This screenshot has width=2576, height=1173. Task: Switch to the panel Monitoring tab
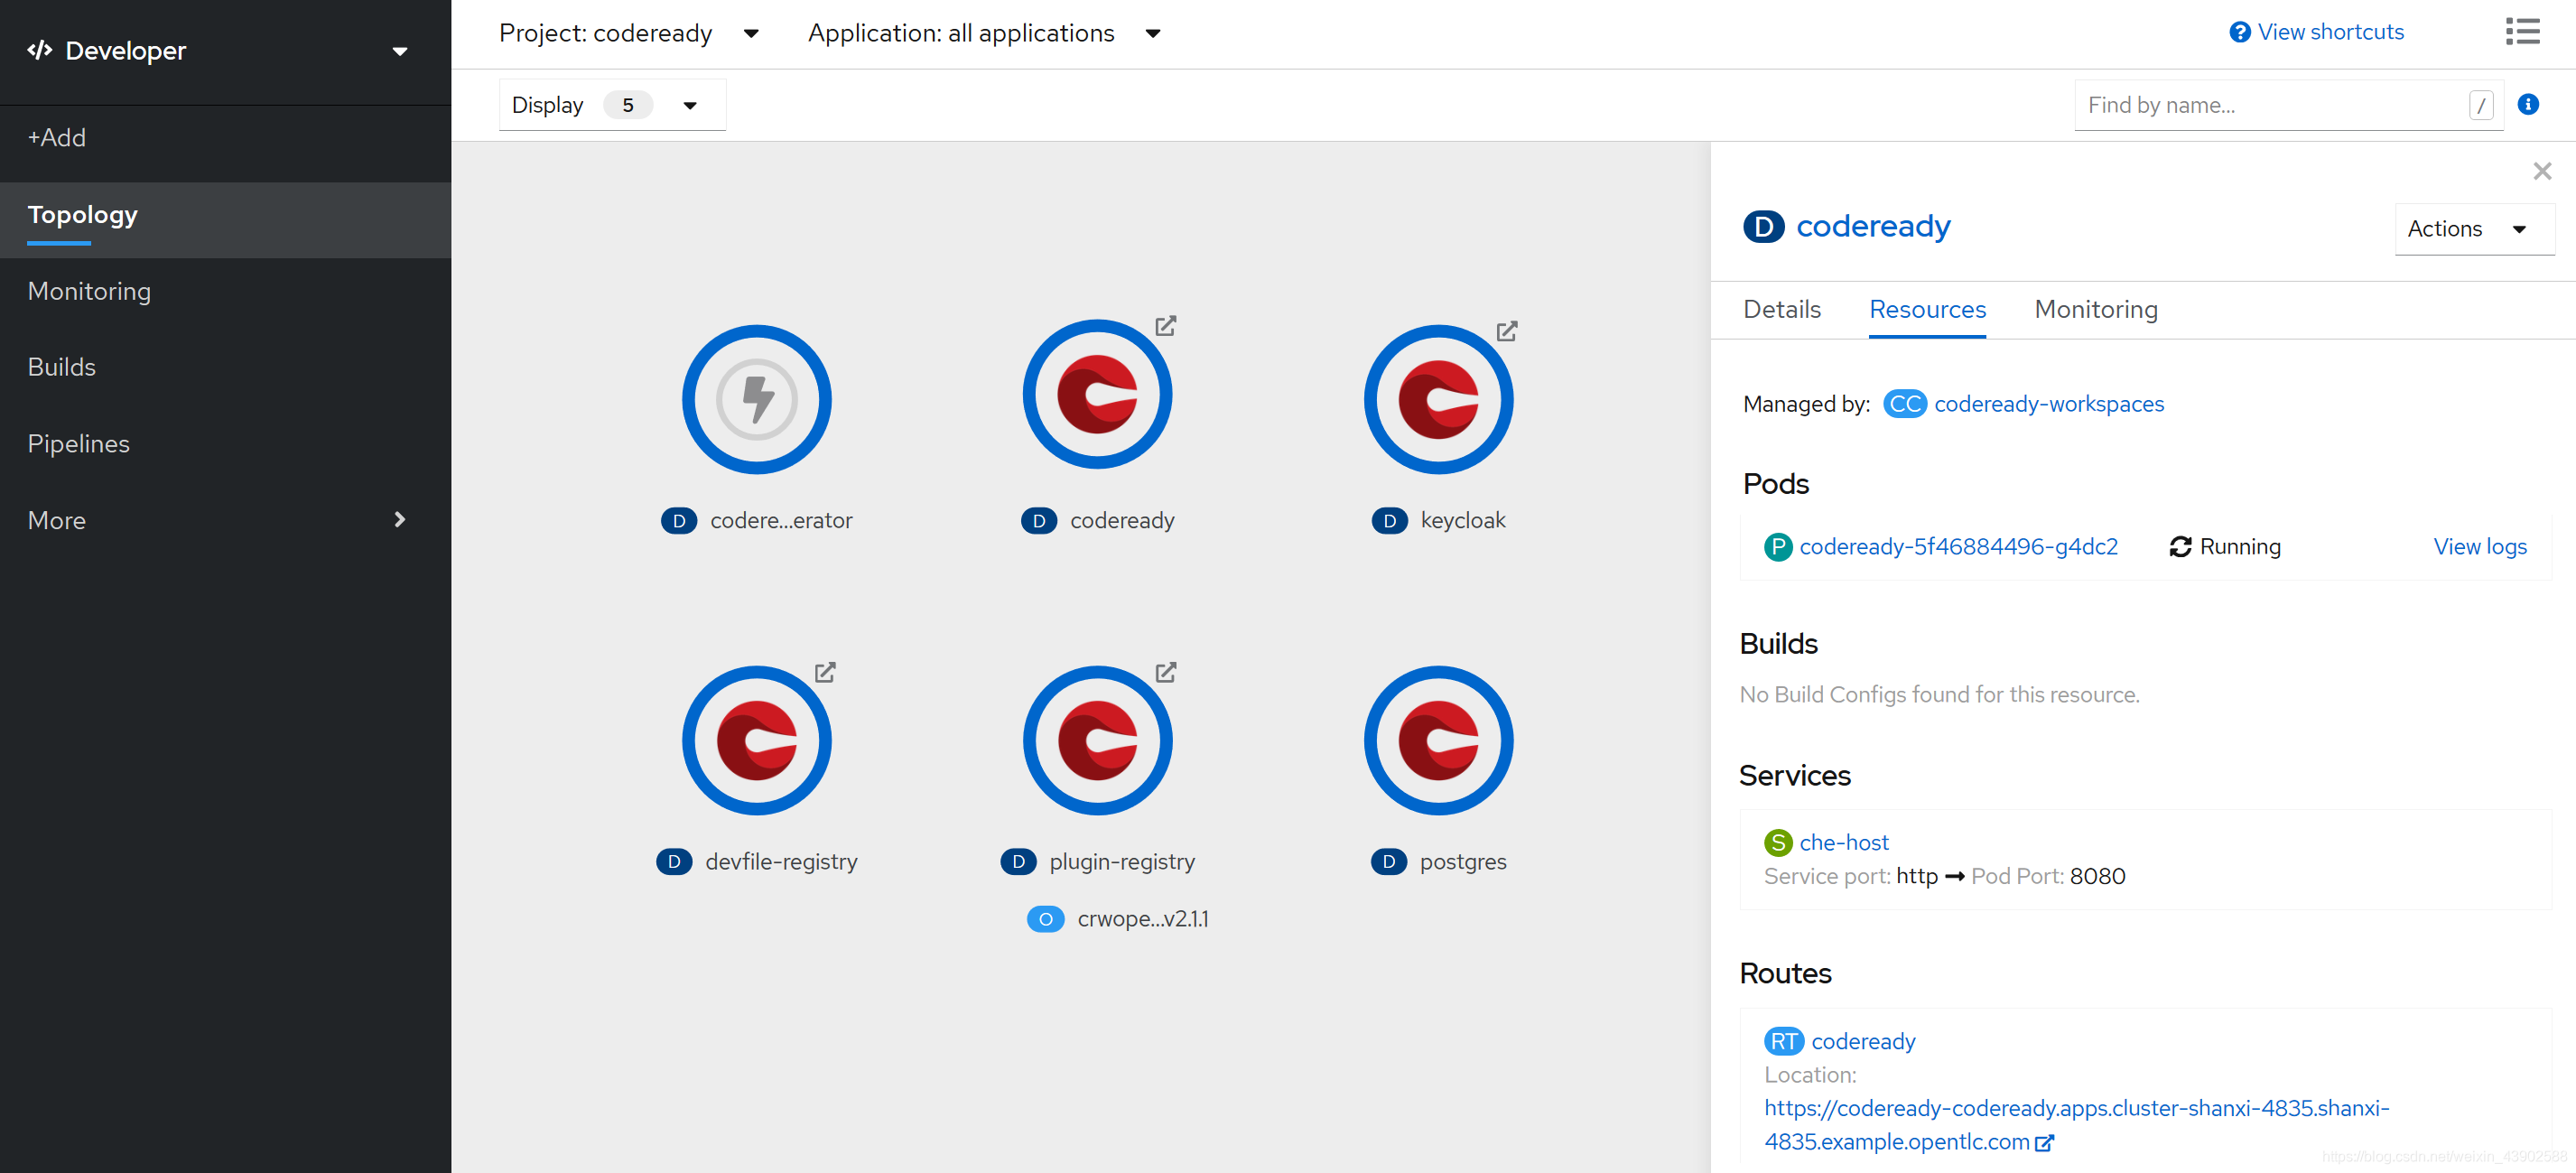click(x=2096, y=309)
